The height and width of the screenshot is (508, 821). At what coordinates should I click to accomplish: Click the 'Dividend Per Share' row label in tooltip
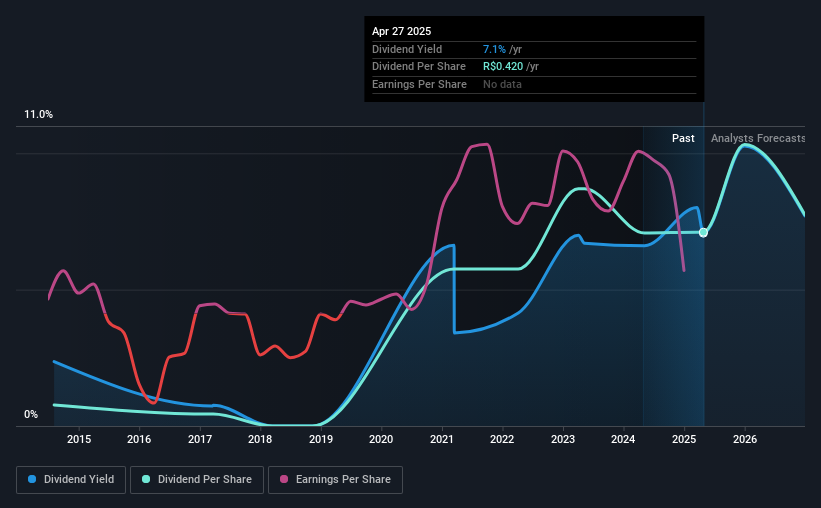pyautogui.click(x=418, y=67)
